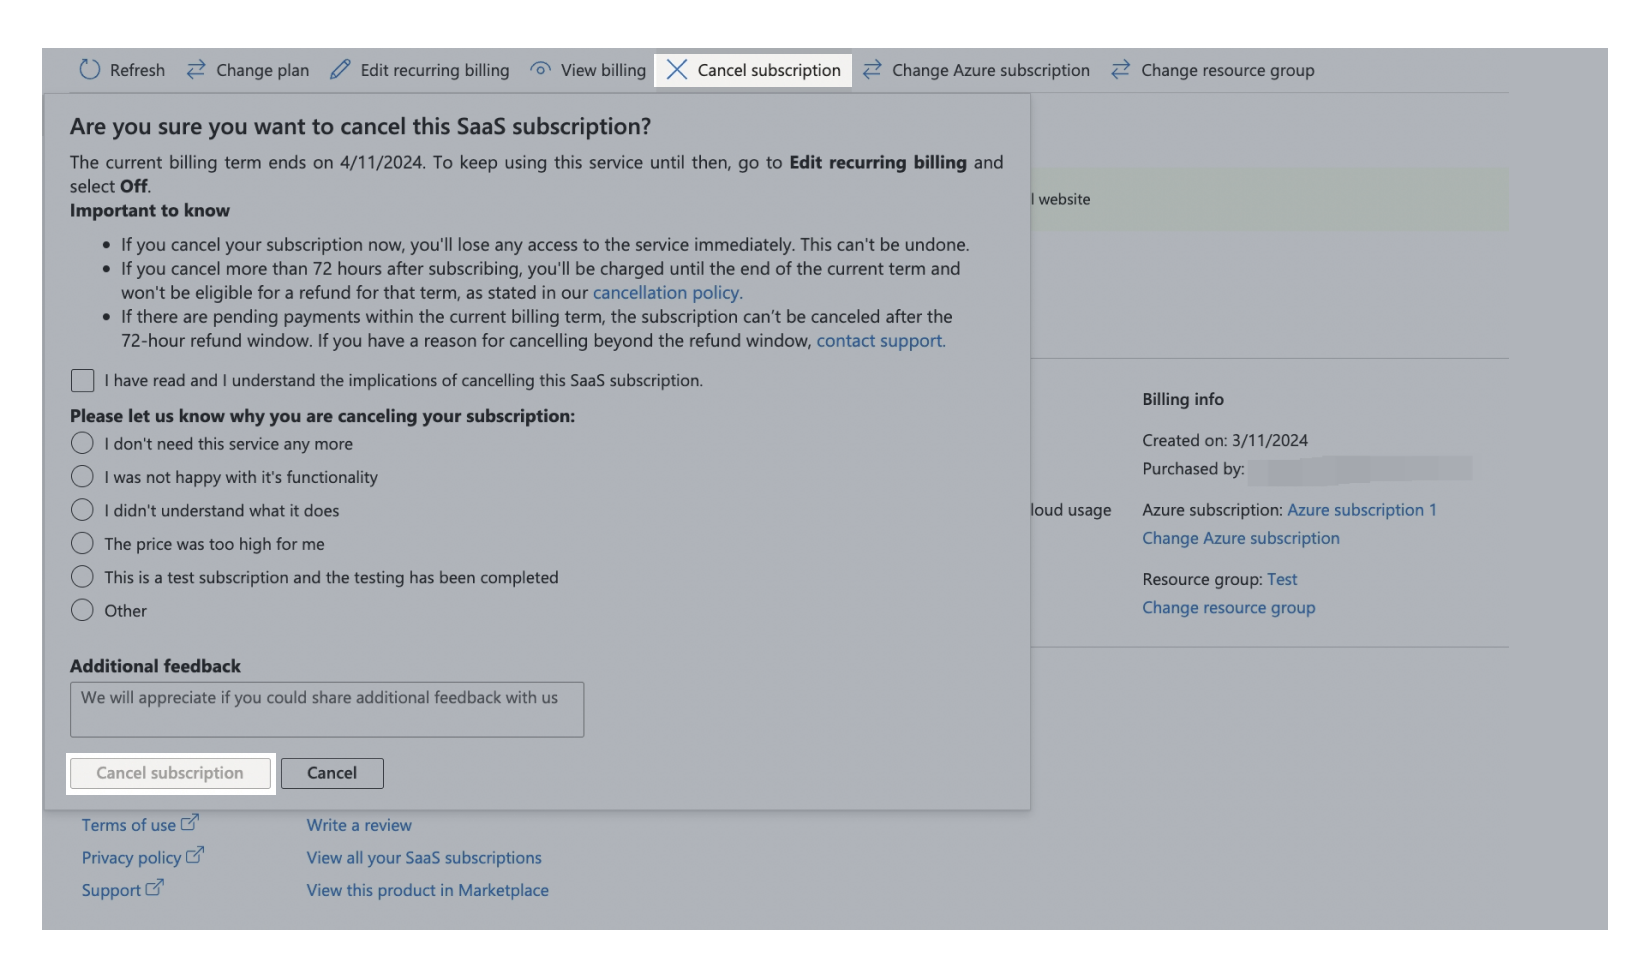1650x978 pixels.
Task: Select "The price was too high for me"
Action: click(83, 543)
